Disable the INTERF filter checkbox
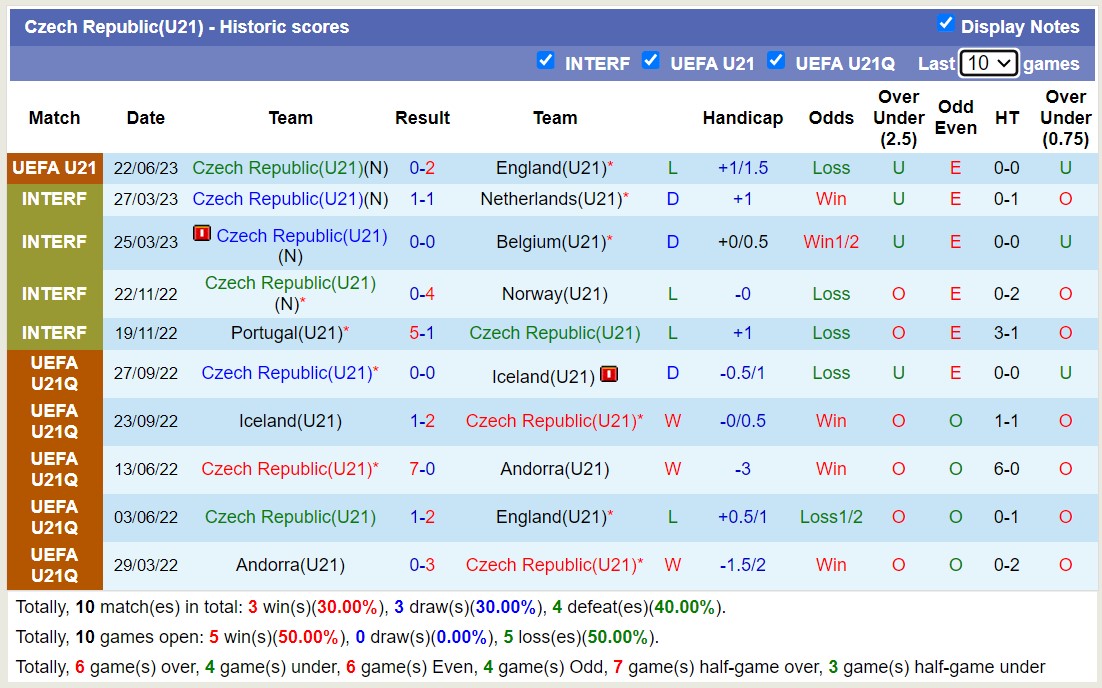 (546, 60)
